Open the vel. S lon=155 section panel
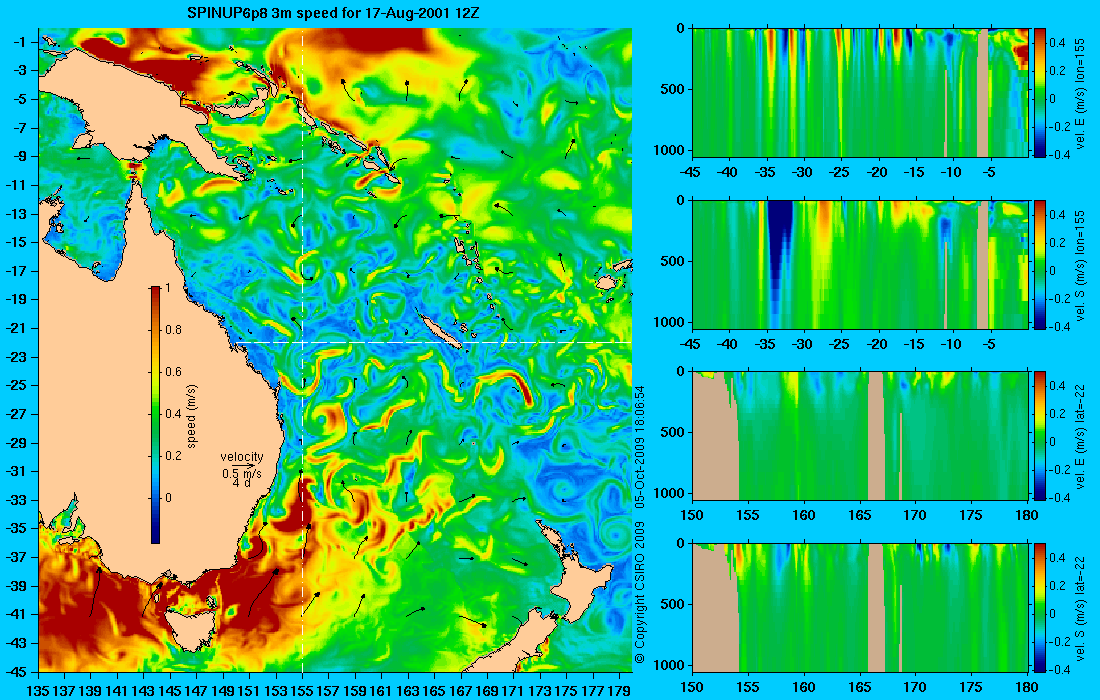 point(860,264)
